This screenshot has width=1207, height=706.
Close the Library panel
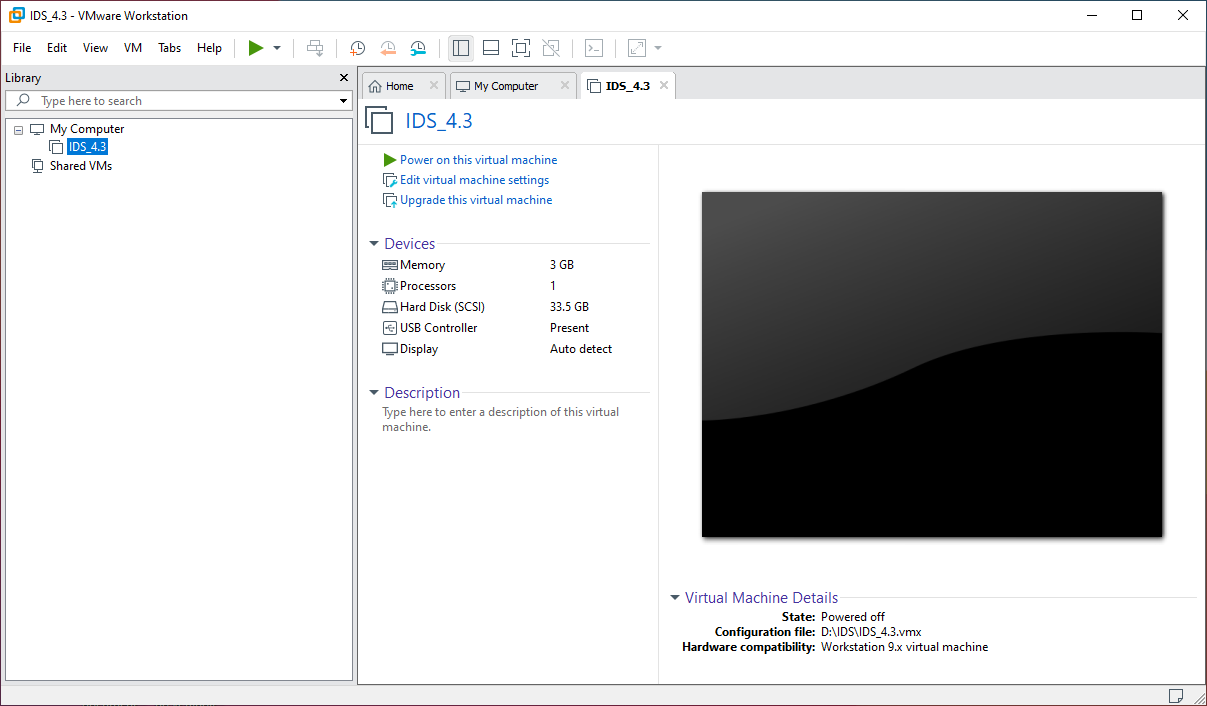[x=344, y=78]
